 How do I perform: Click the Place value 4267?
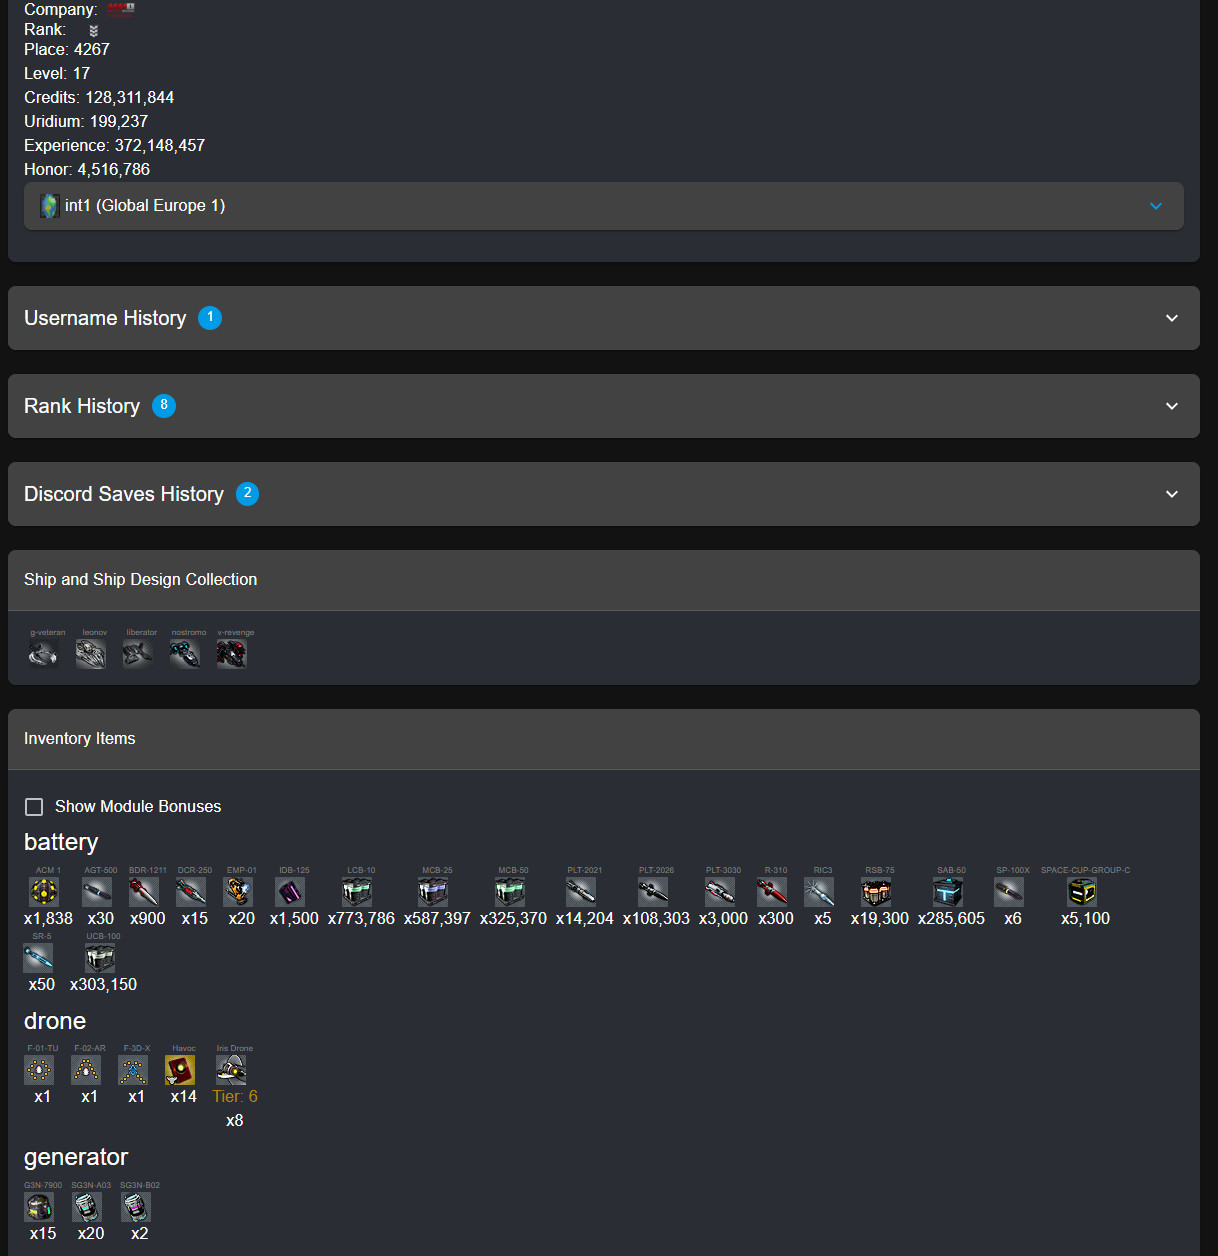pyautogui.click(x=92, y=50)
